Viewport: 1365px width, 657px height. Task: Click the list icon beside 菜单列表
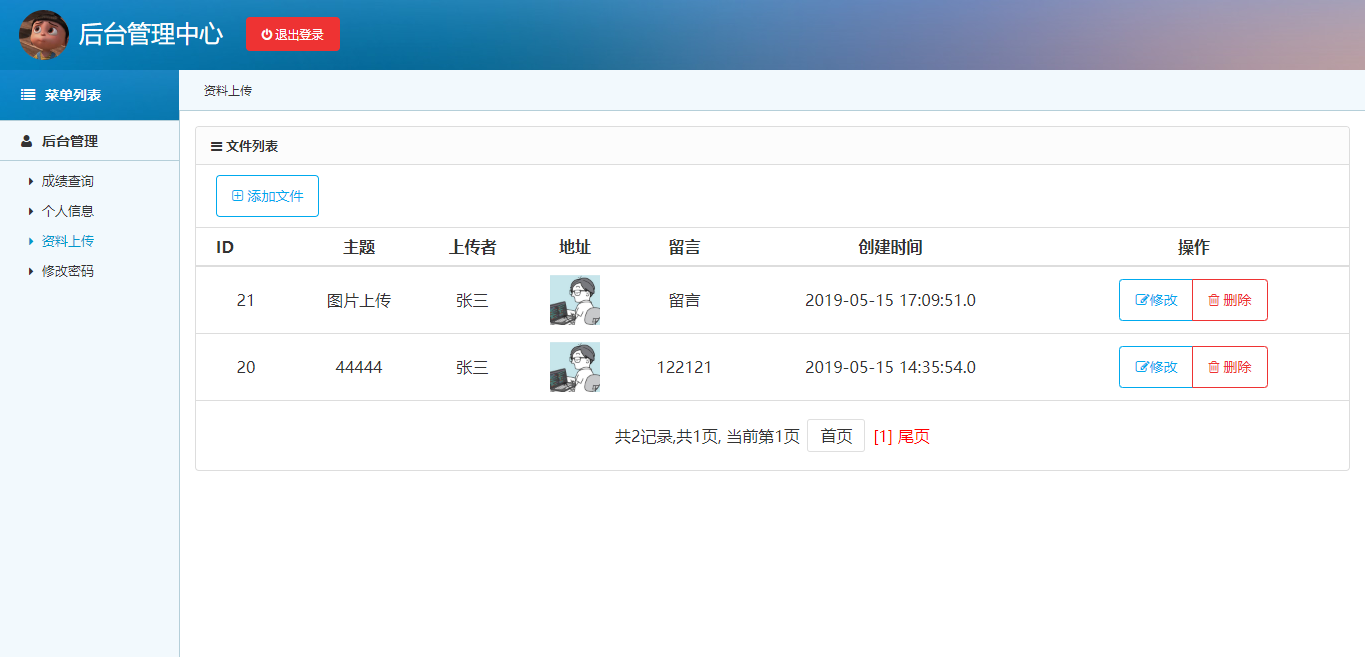(x=28, y=95)
